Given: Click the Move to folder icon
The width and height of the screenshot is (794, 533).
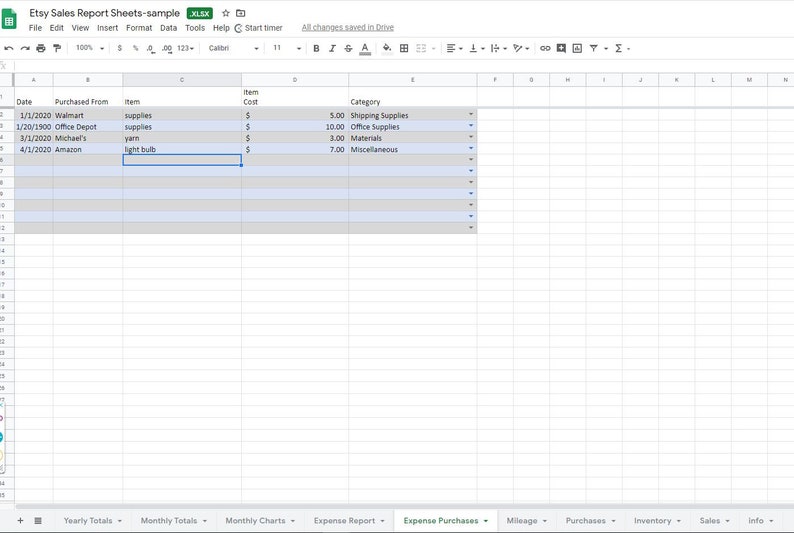Looking at the screenshot, I should click(x=241, y=13).
